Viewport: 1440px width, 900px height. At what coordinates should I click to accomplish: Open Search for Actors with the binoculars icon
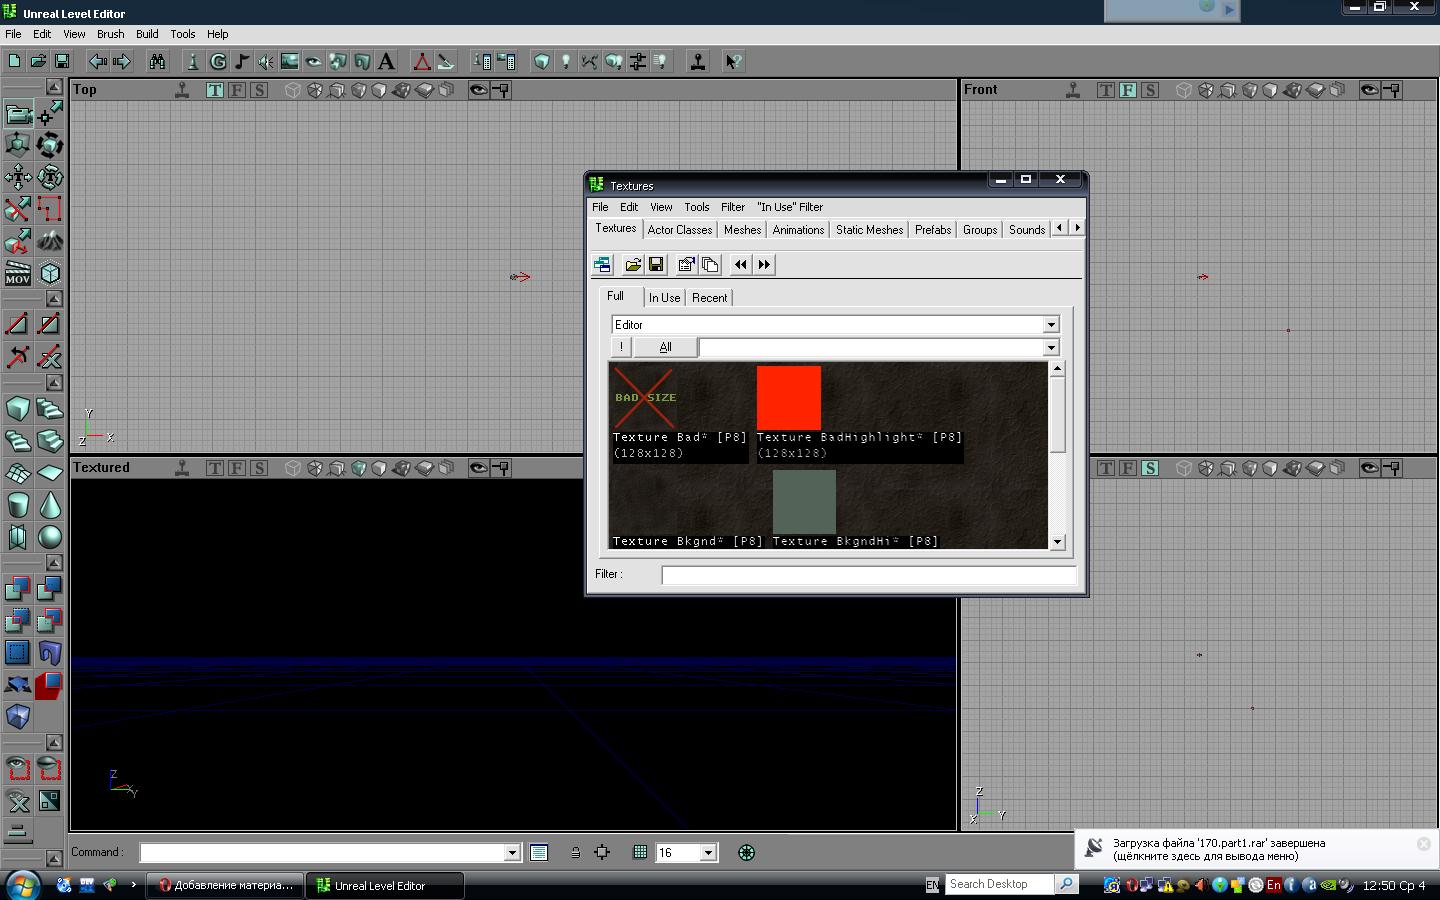(x=158, y=61)
